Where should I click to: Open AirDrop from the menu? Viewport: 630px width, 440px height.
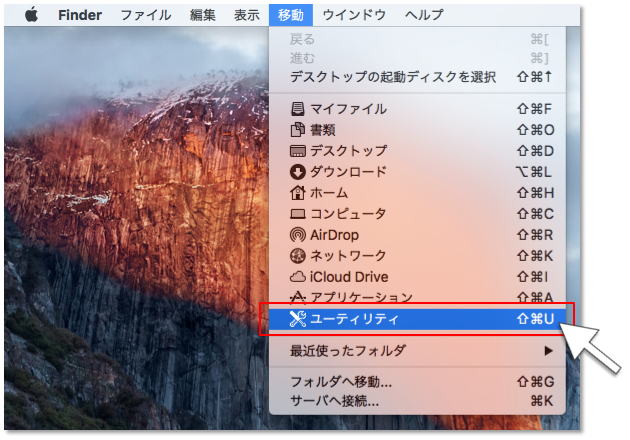click(x=417, y=235)
